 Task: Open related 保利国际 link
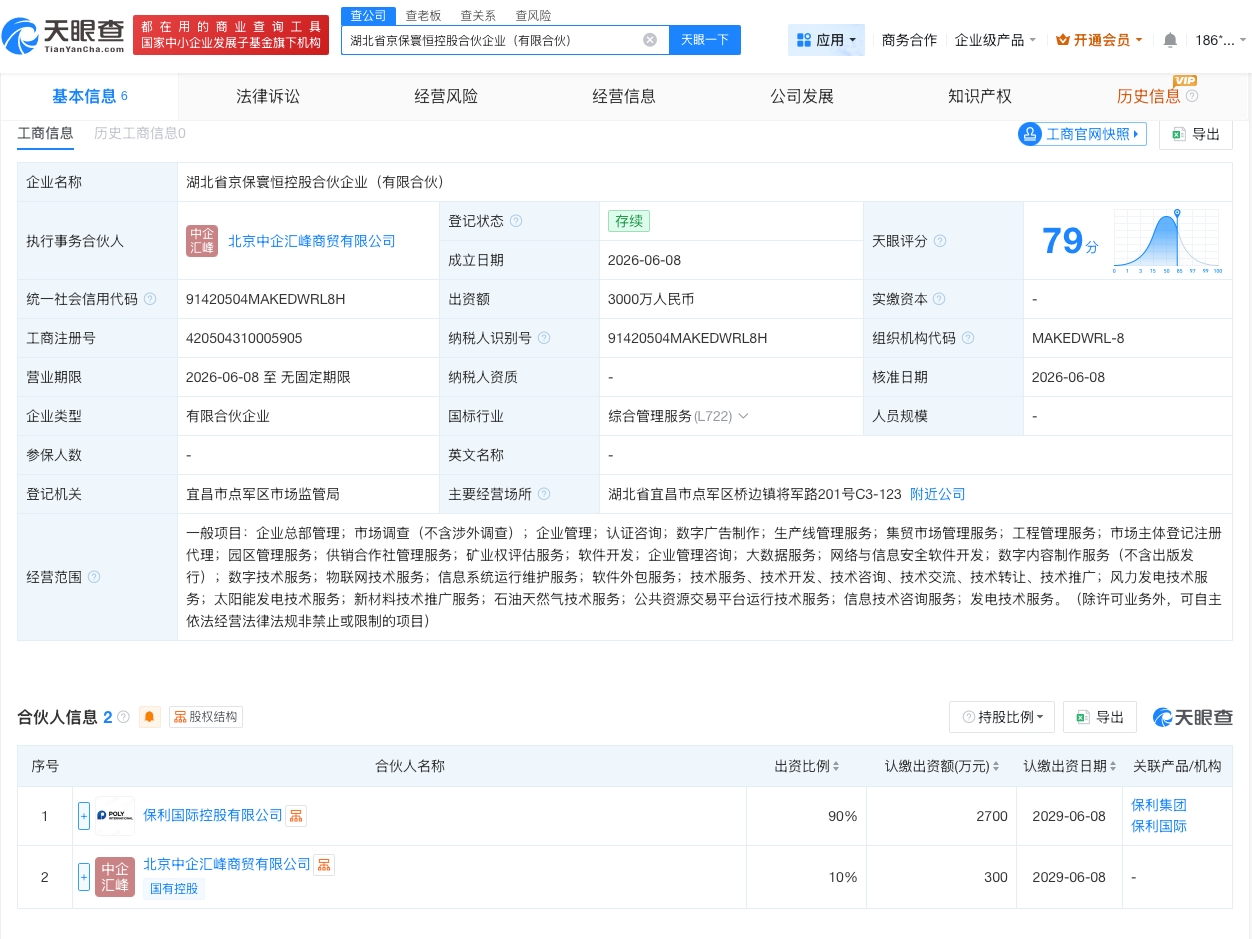[1159, 827]
